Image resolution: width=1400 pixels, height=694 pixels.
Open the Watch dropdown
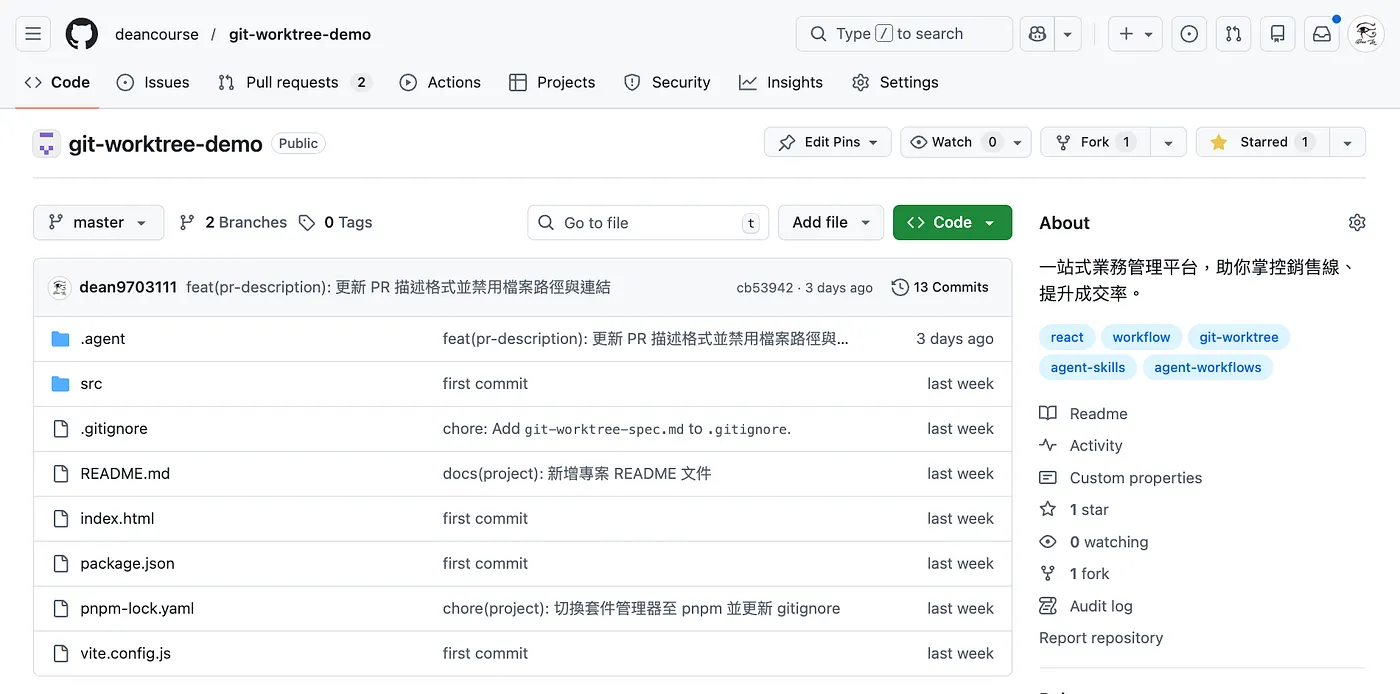(965, 142)
